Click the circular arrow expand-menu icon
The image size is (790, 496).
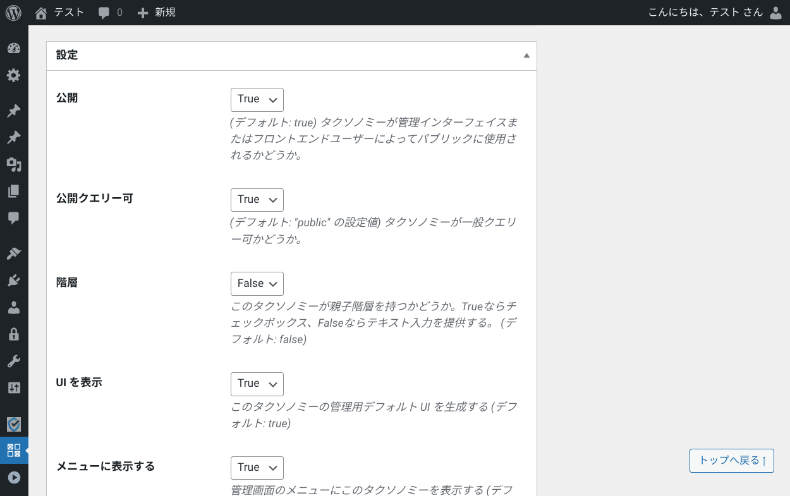pos(14,477)
